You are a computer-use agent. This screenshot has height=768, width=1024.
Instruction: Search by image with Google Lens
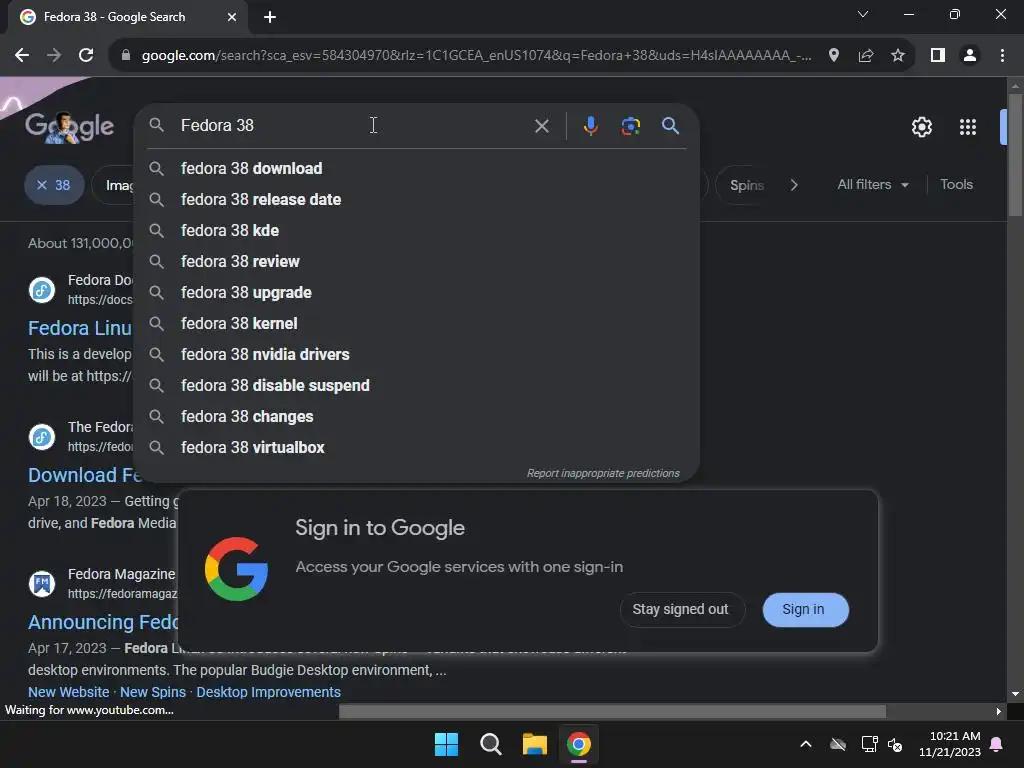[630, 125]
